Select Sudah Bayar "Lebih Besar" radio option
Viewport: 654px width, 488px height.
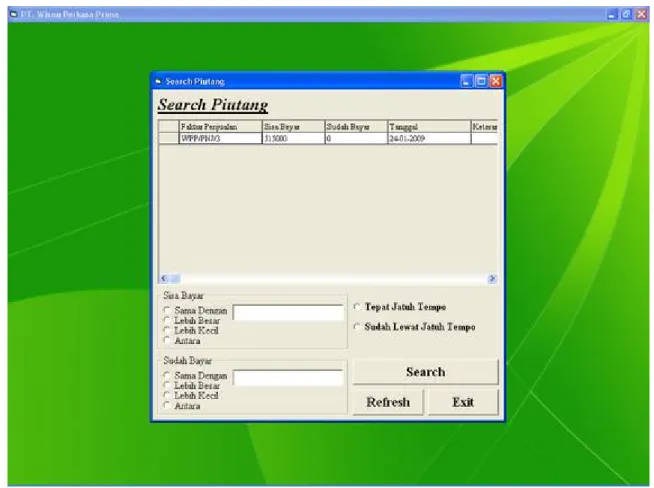pyautogui.click(x=167, y=385)
